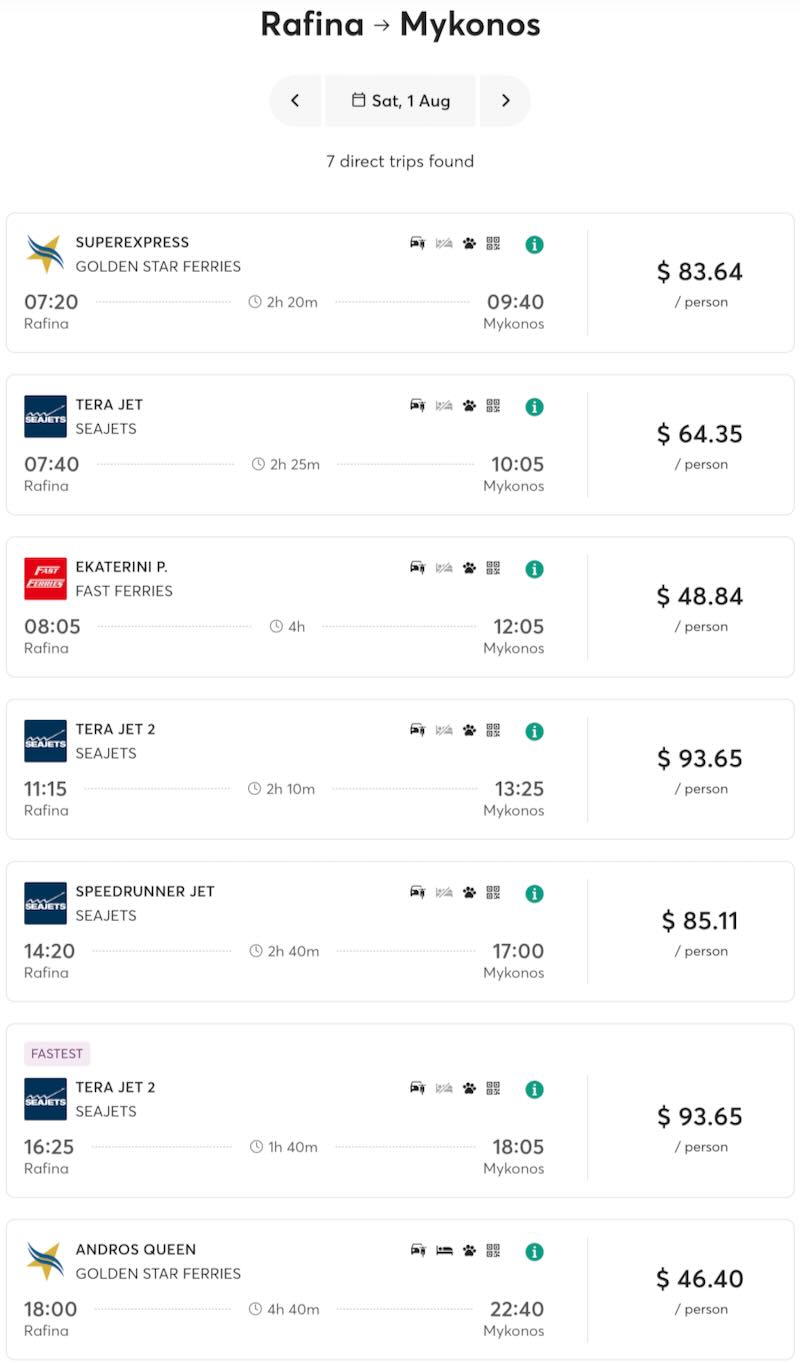
Task: Click the cabin bed icon on ANDROS QUEEN
Action: [442, 1251]
